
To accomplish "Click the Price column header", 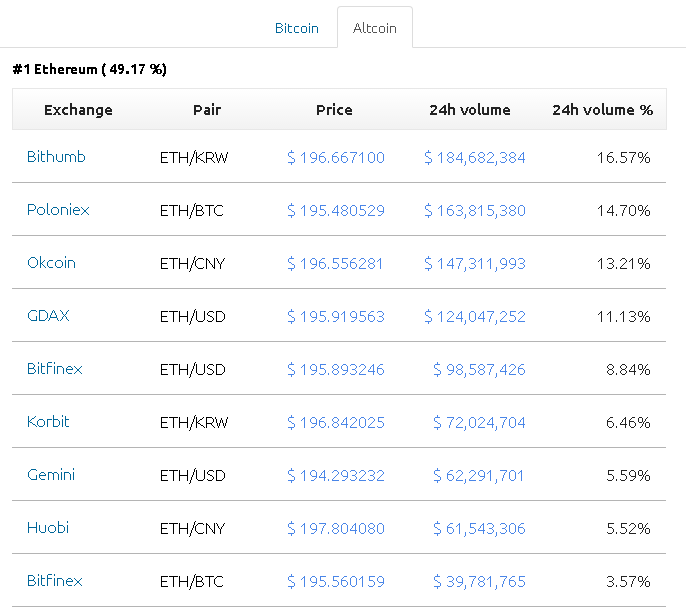I will pyautogui.click(x=334, y=109).
